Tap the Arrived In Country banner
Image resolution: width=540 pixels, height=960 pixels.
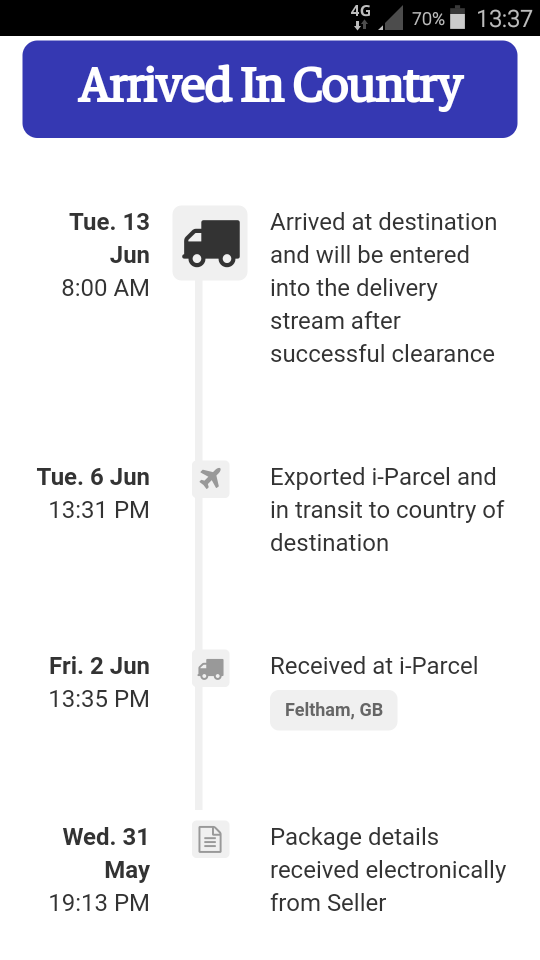[270, 89]
